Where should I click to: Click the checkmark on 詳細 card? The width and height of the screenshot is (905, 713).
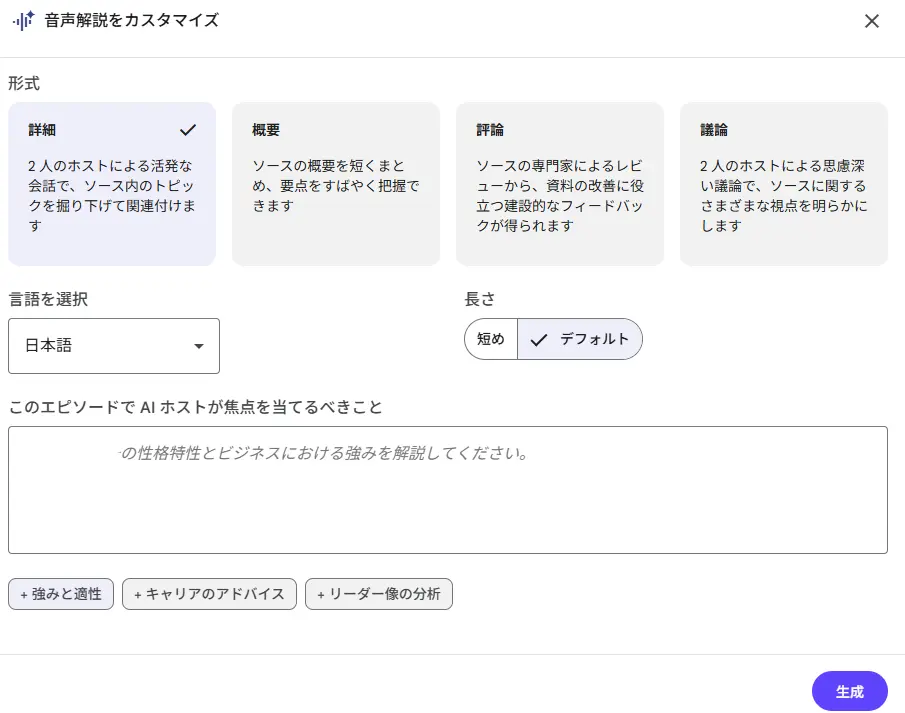[x=188, y=130]
